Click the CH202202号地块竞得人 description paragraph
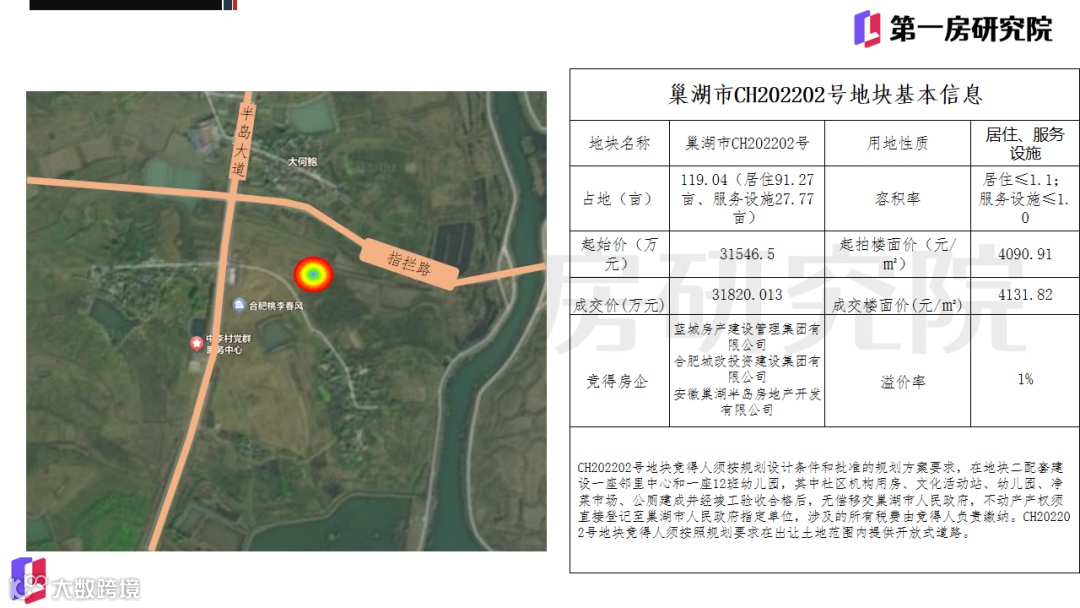1080x608 pixels. pos(824,500)
